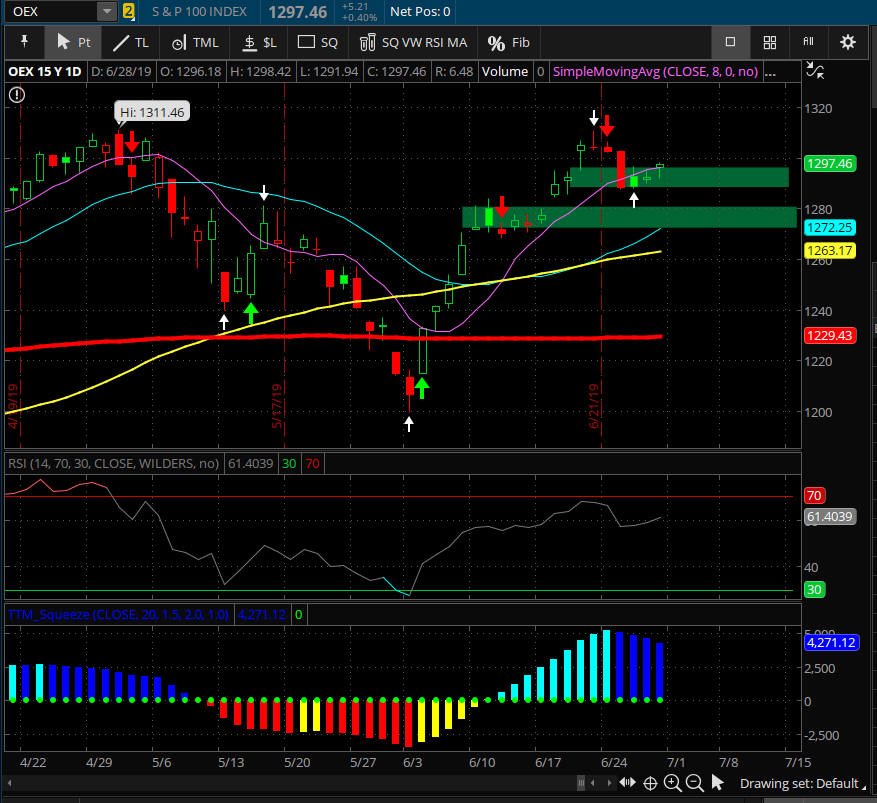The image size is (877, 803).
Task: Select the bottom pointer cursor icon
Action: coord(717,783)
